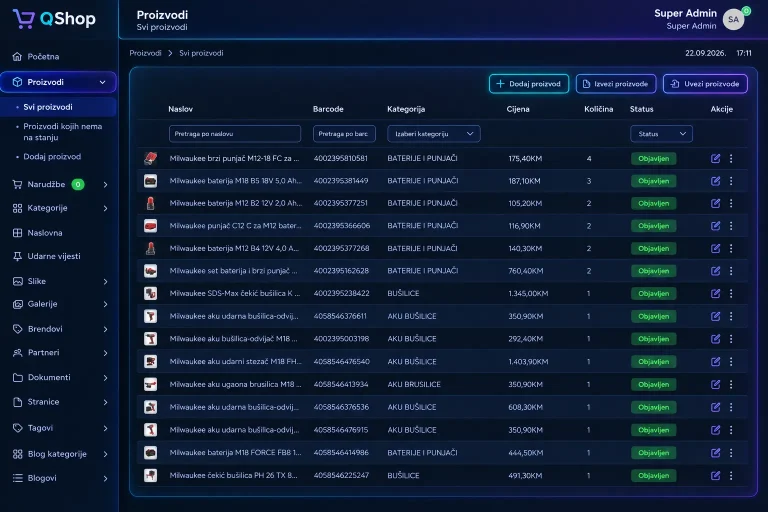This screenshot has height=512, width=768.
Task: Focus the Pretraga po naslovu field
Action: (x=235, y=134)
